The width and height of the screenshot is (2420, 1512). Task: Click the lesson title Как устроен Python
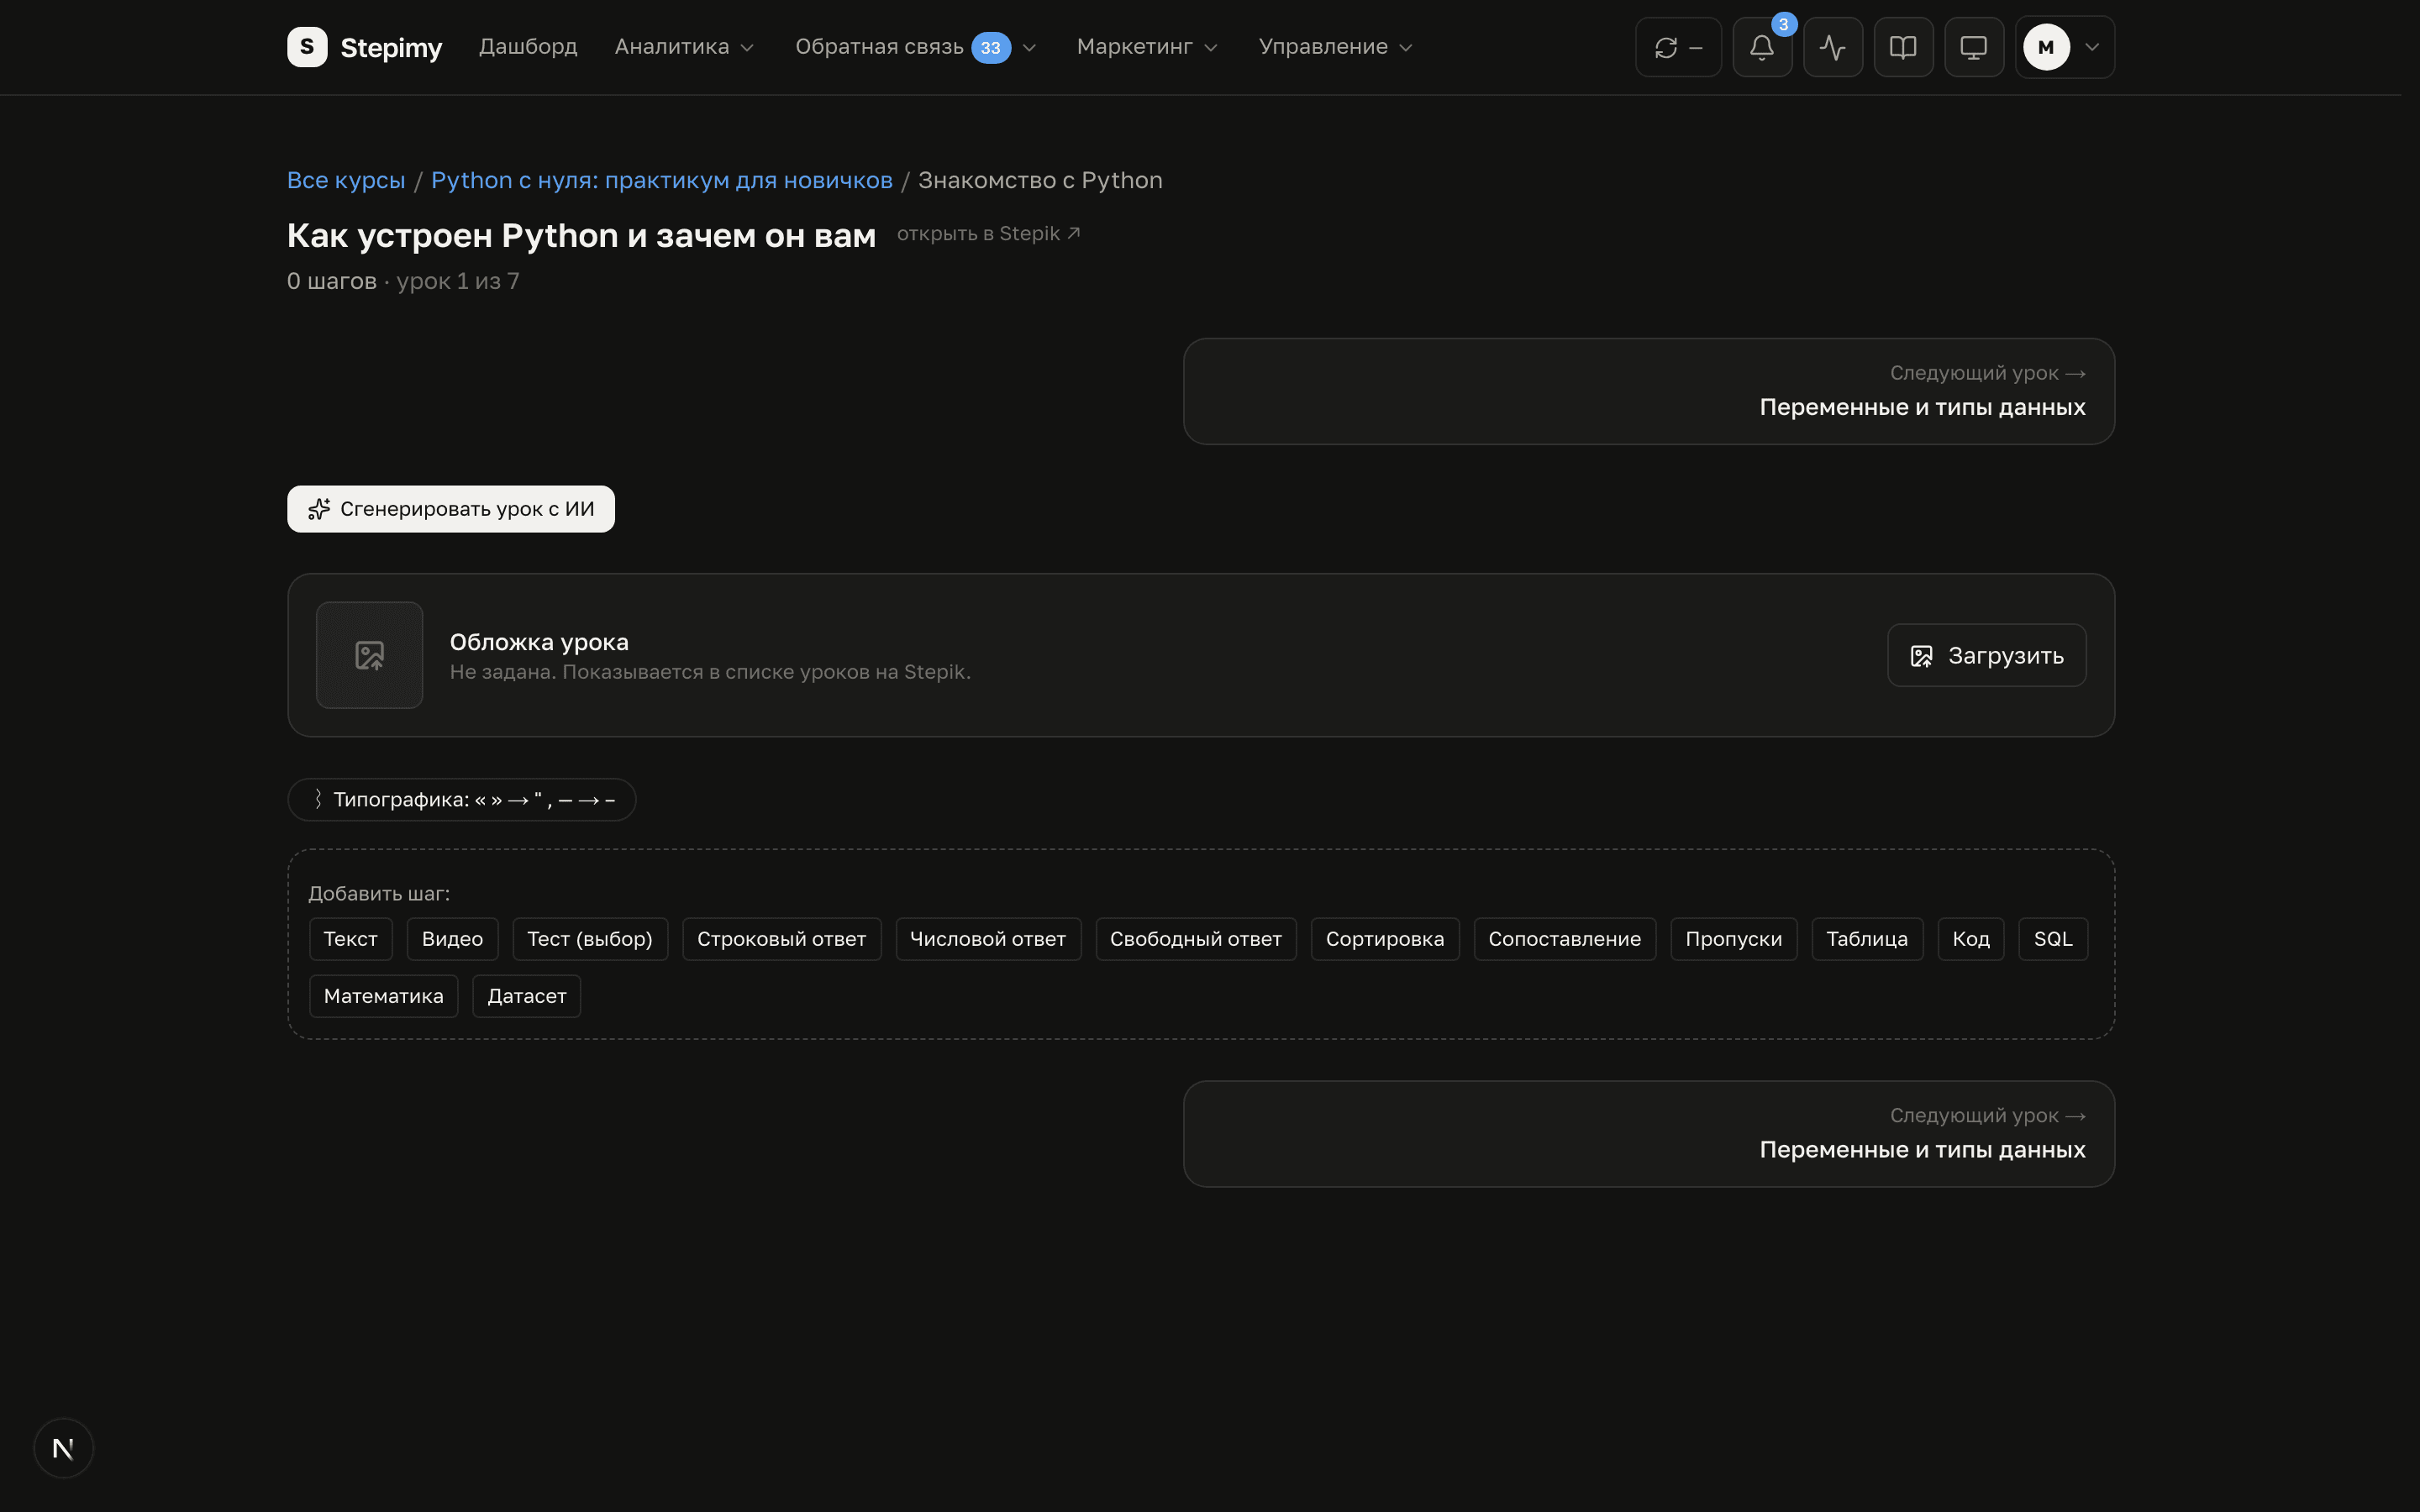pos(581,235)
